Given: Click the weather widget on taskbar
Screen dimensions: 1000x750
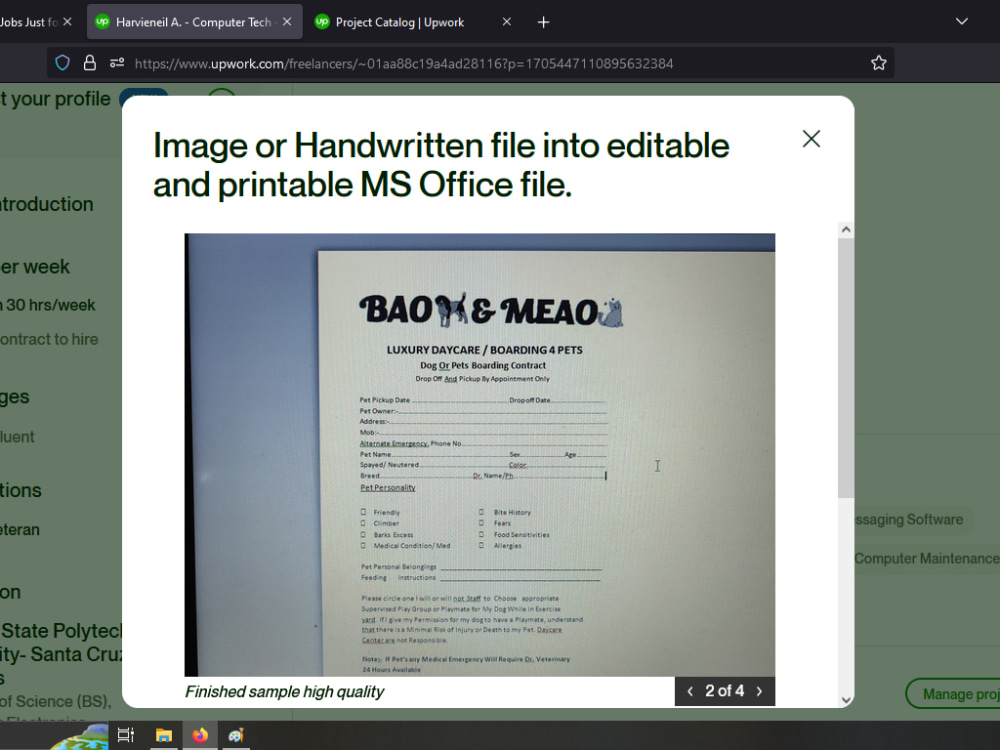Looking at the screenshot, I should (80, 737).
